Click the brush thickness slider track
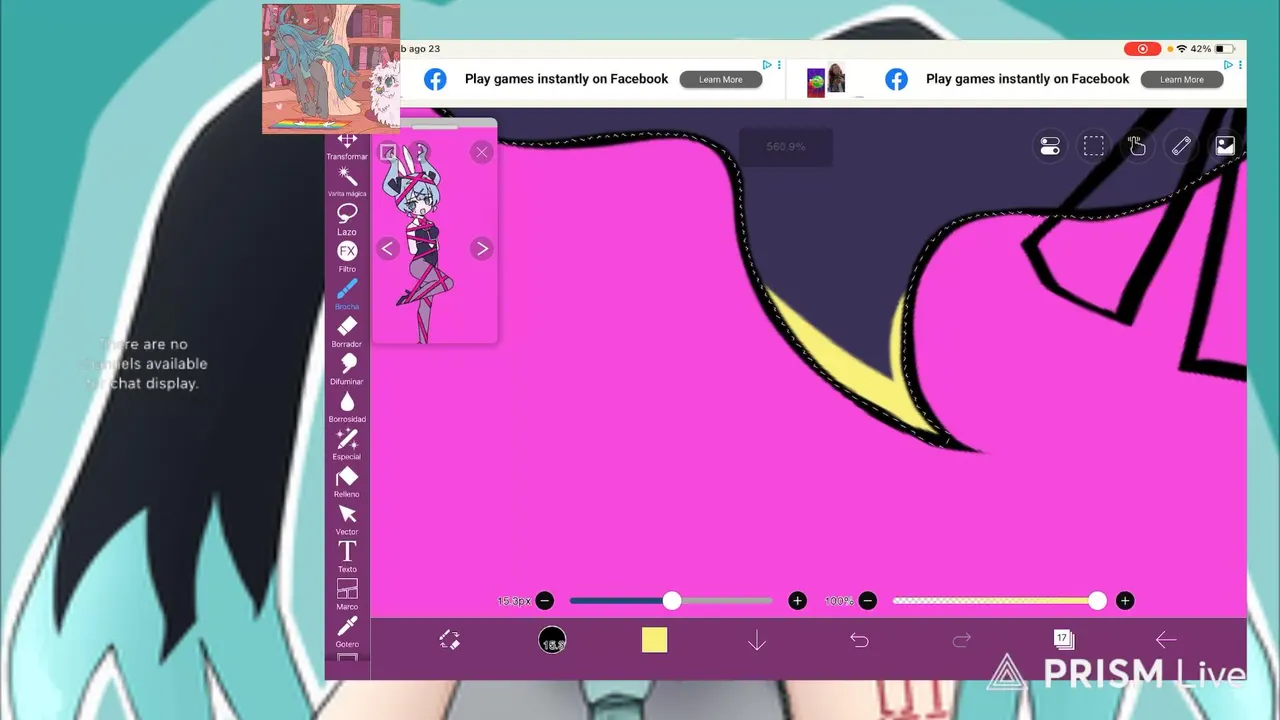 click(x=671, y=601)
